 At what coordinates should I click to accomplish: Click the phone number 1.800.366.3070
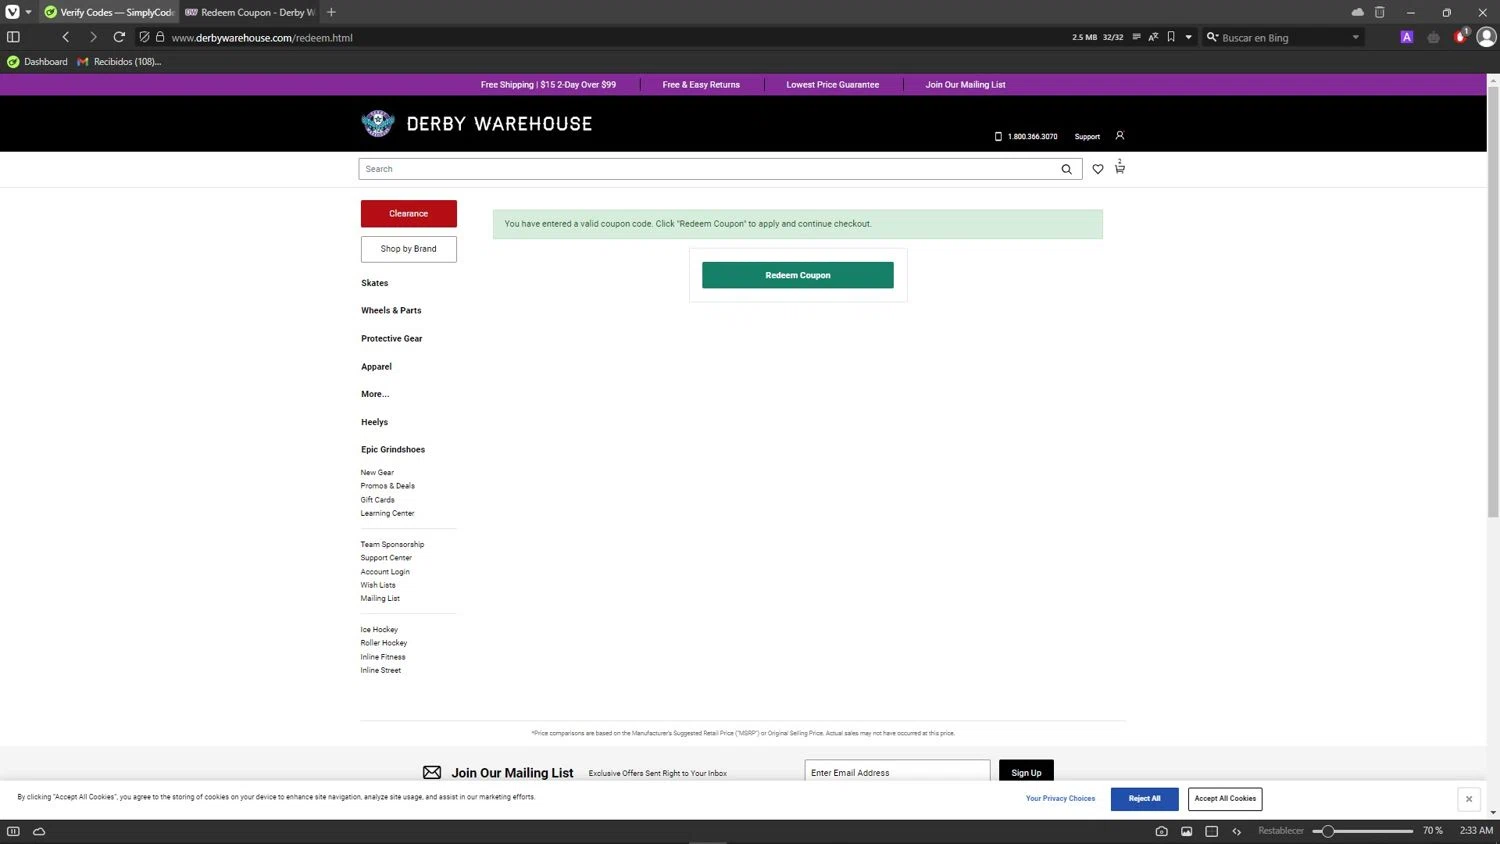[1032, 136]
